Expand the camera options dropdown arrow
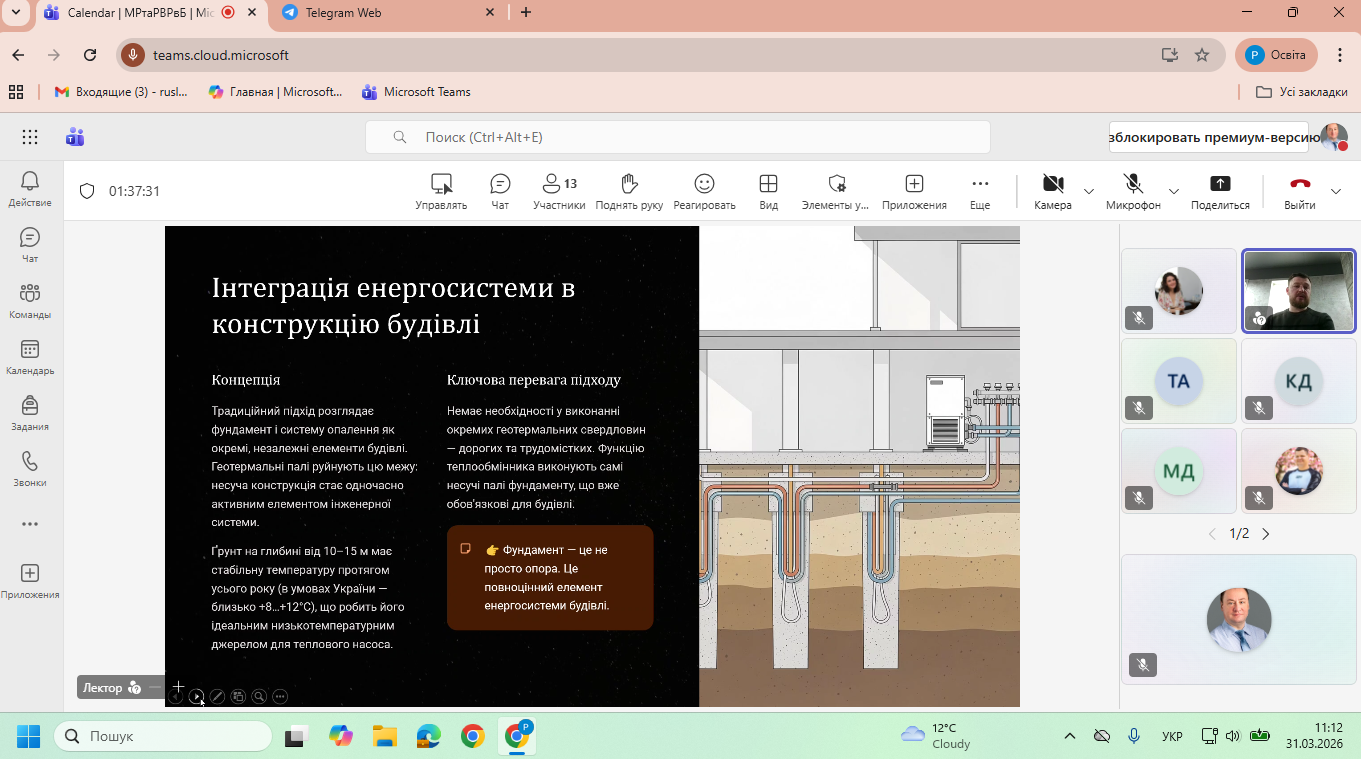 (x=1089, y=191)
